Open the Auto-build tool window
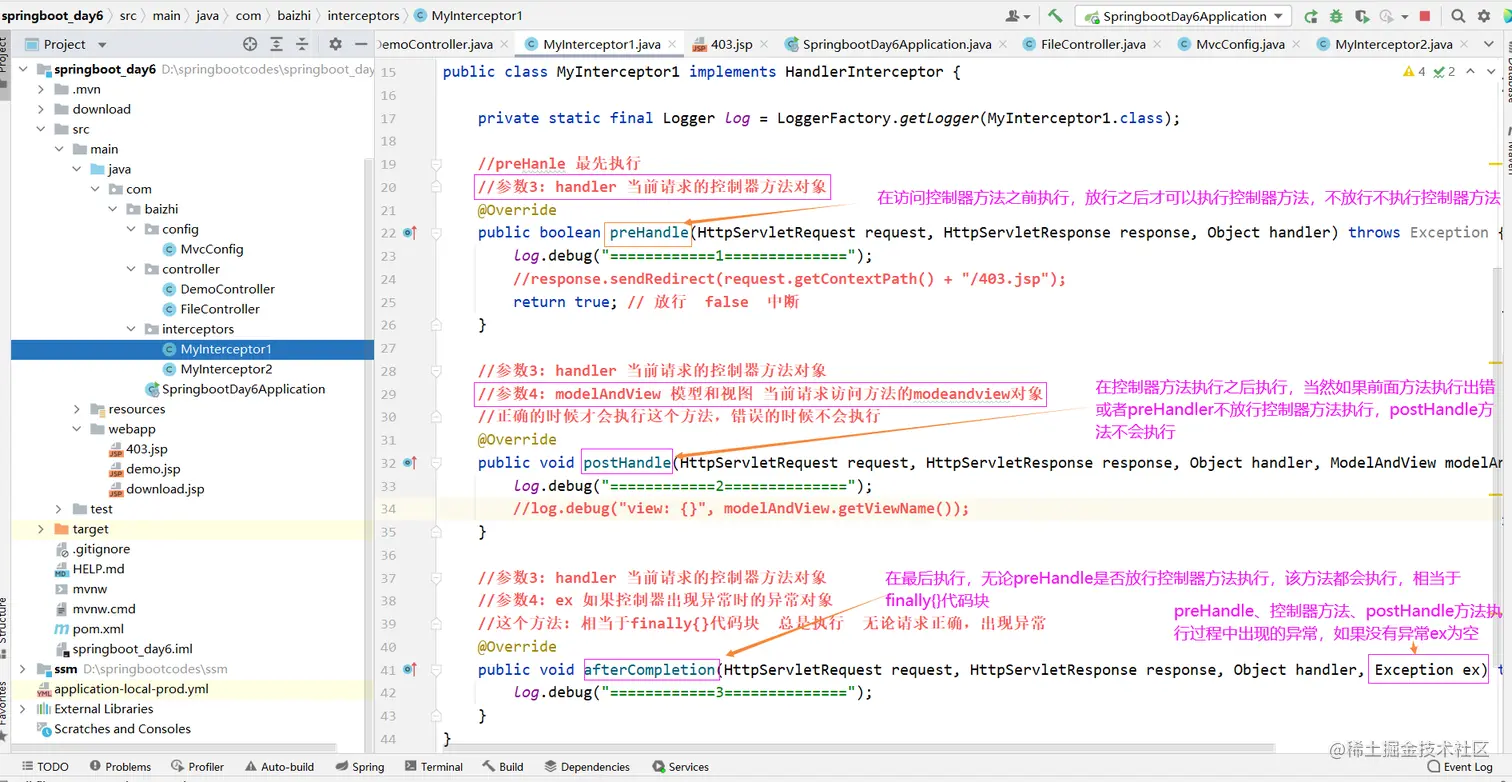The image size is (1512, 782). 278,767
